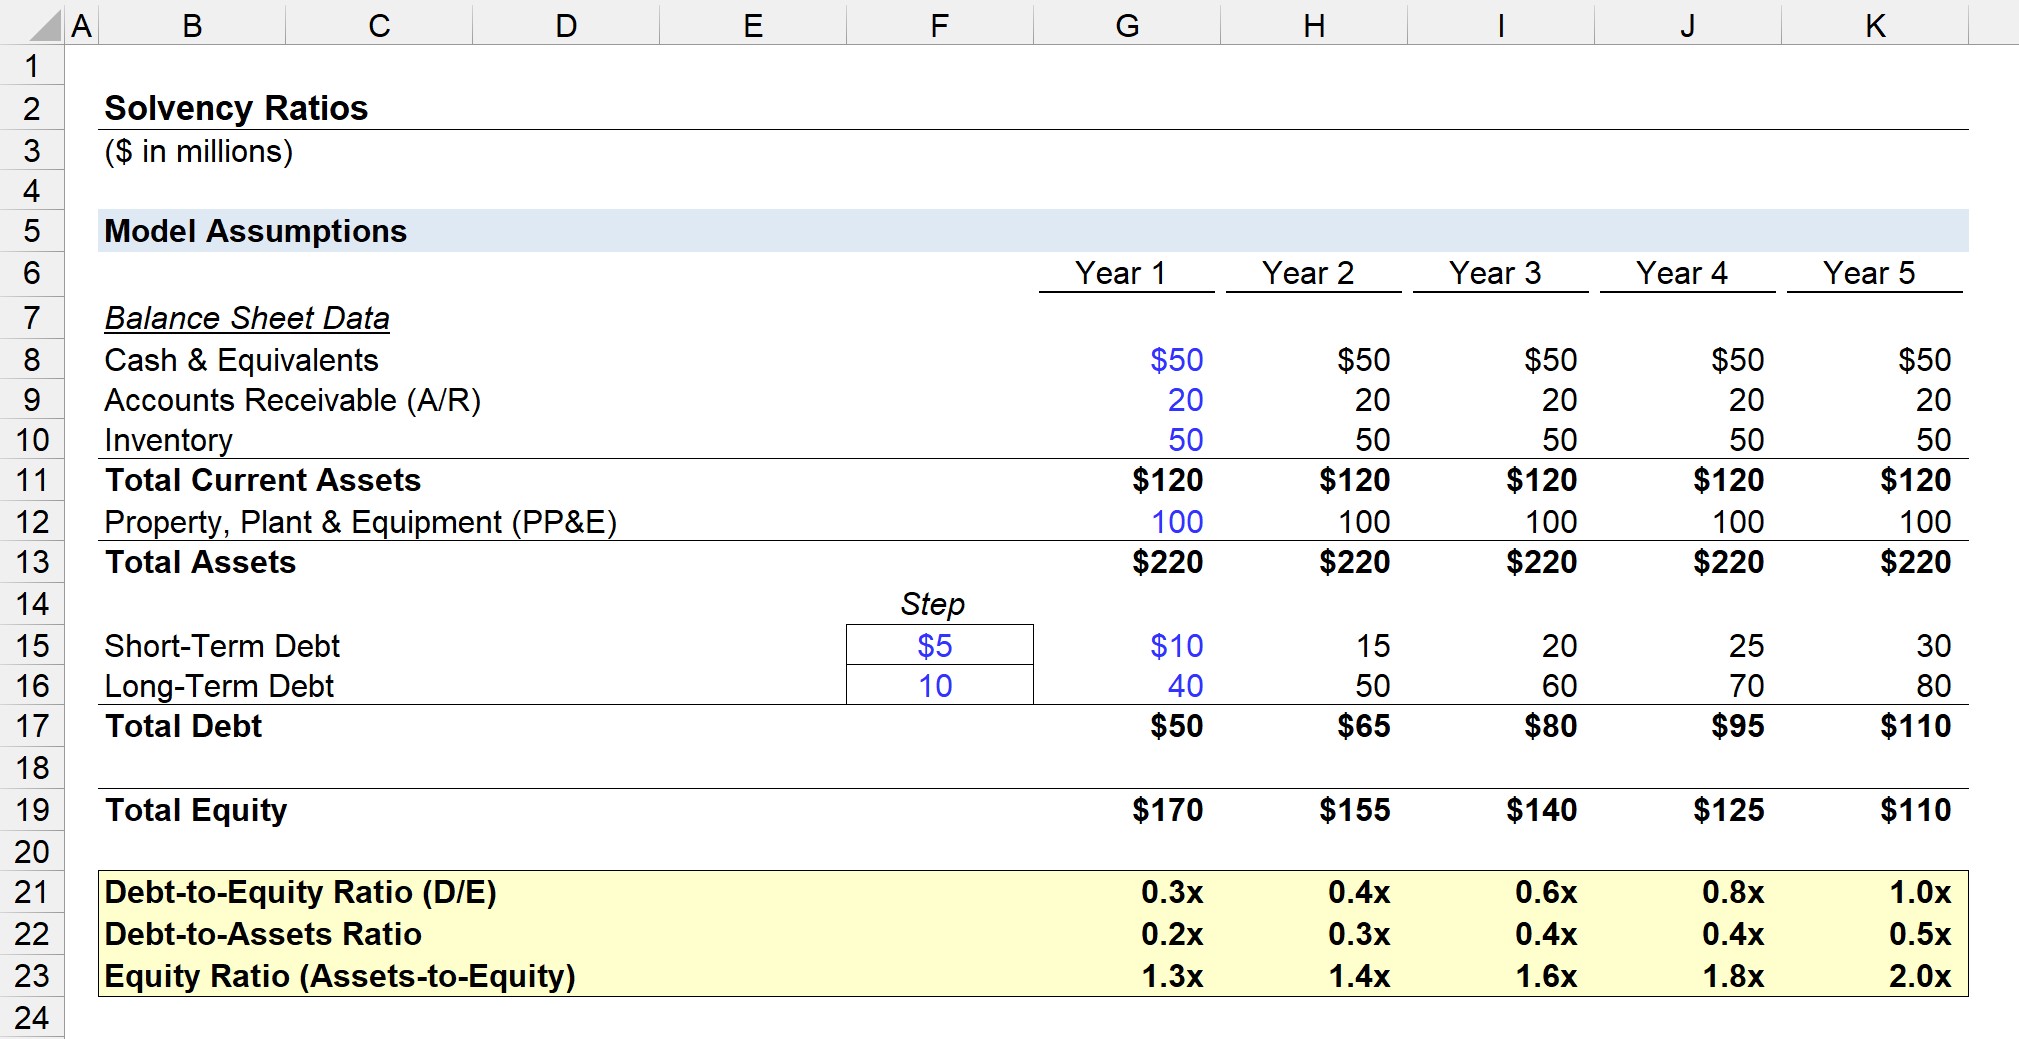The height and width of the screenshot is (1039, 2019).
Task: Click the Property, Plant & Equipment label
Action: (360, 522)
